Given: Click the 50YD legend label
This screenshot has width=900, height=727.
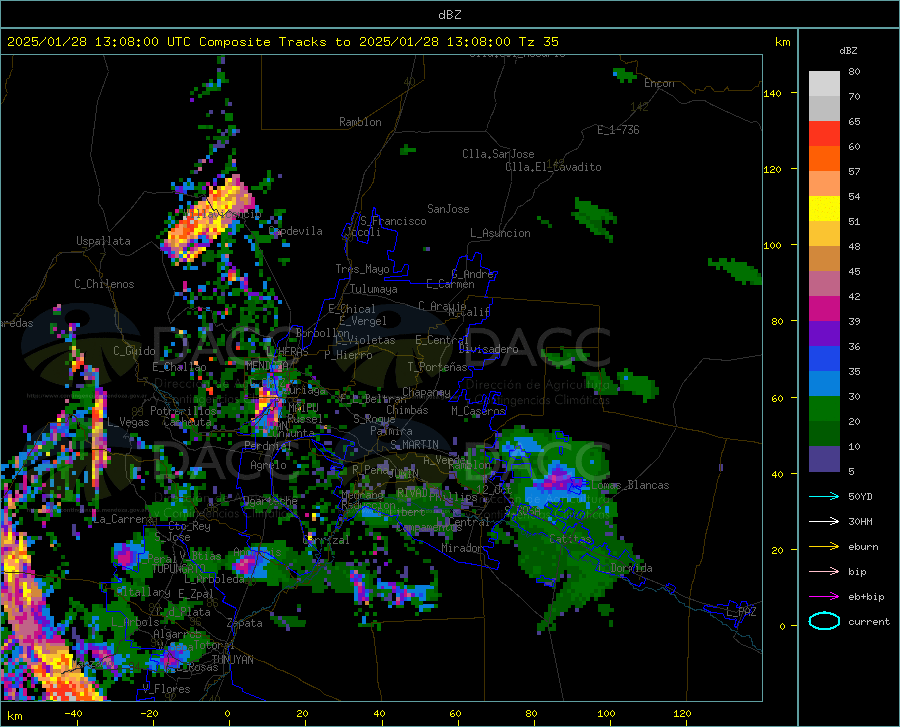Looking at the screenshot, I should [860, 496].
